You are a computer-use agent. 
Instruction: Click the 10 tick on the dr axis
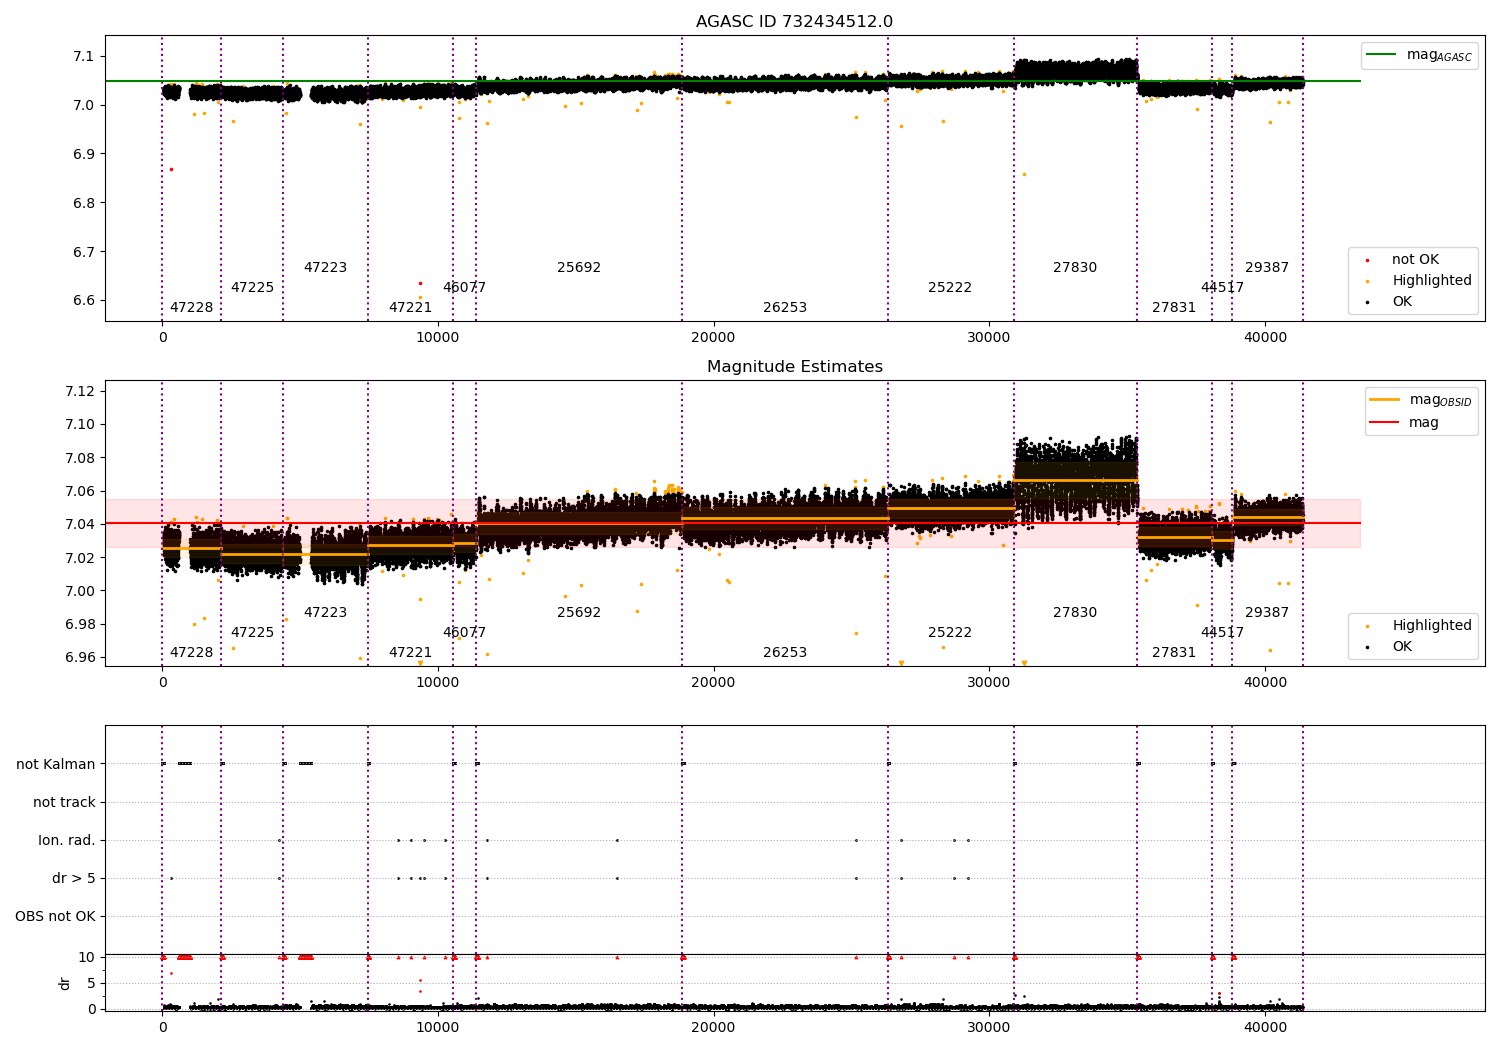click(87, 957)
